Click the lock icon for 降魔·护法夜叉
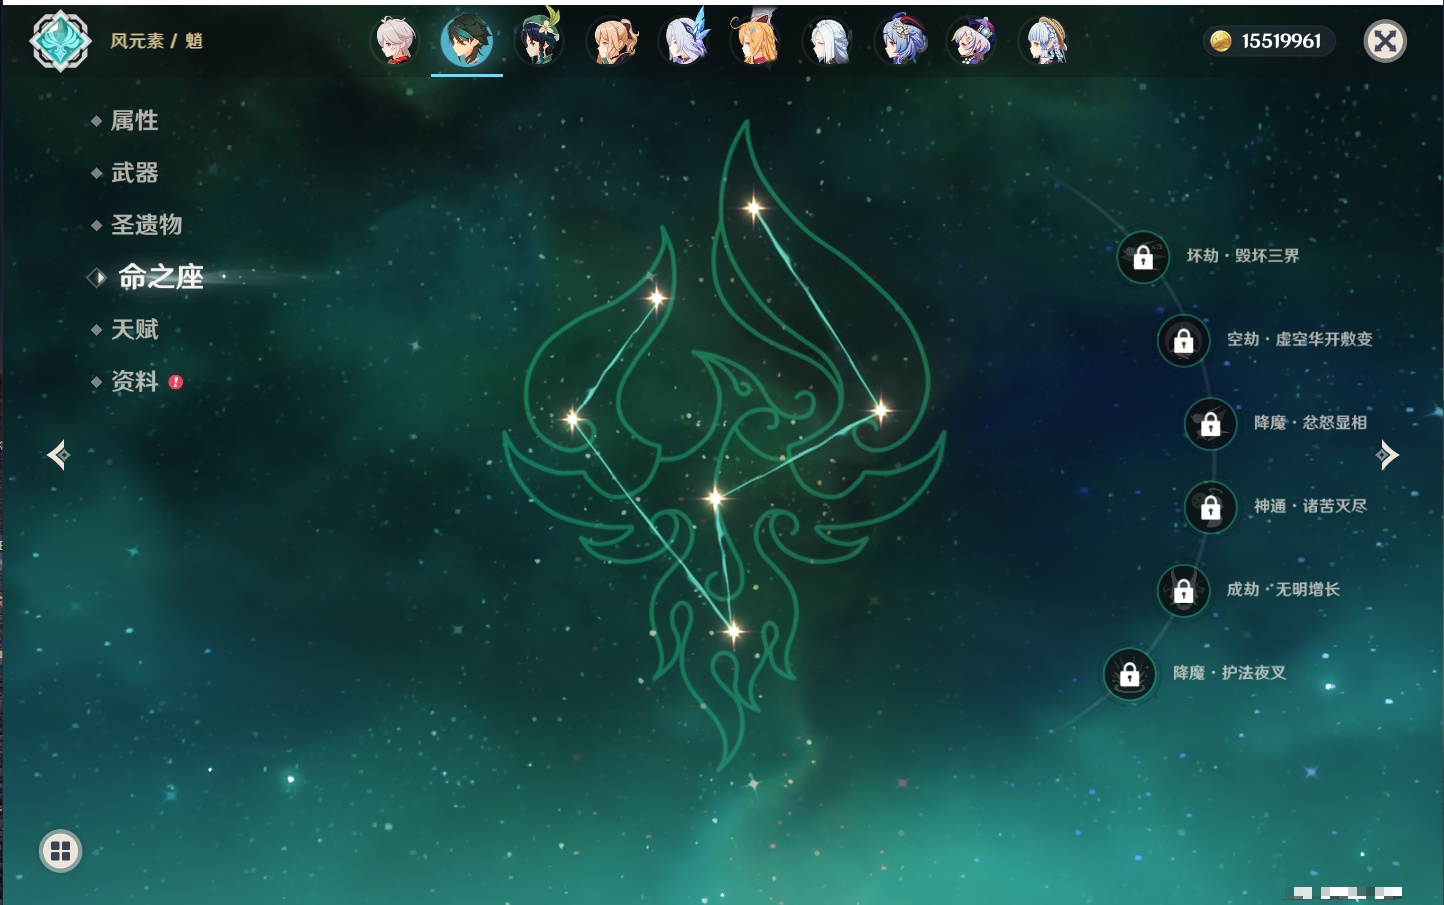The width and height of the screenshot is (1444, 905). point(1129,674)
